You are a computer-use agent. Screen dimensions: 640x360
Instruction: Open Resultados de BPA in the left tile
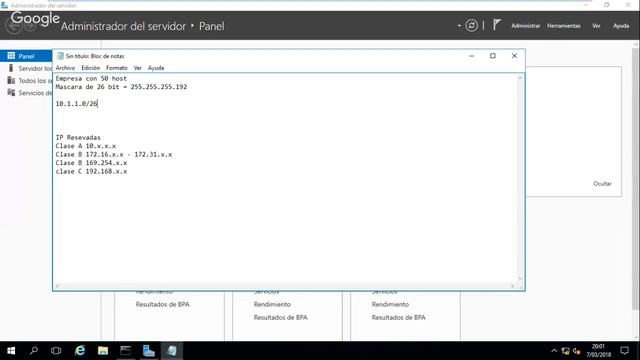tap(162, 304)
